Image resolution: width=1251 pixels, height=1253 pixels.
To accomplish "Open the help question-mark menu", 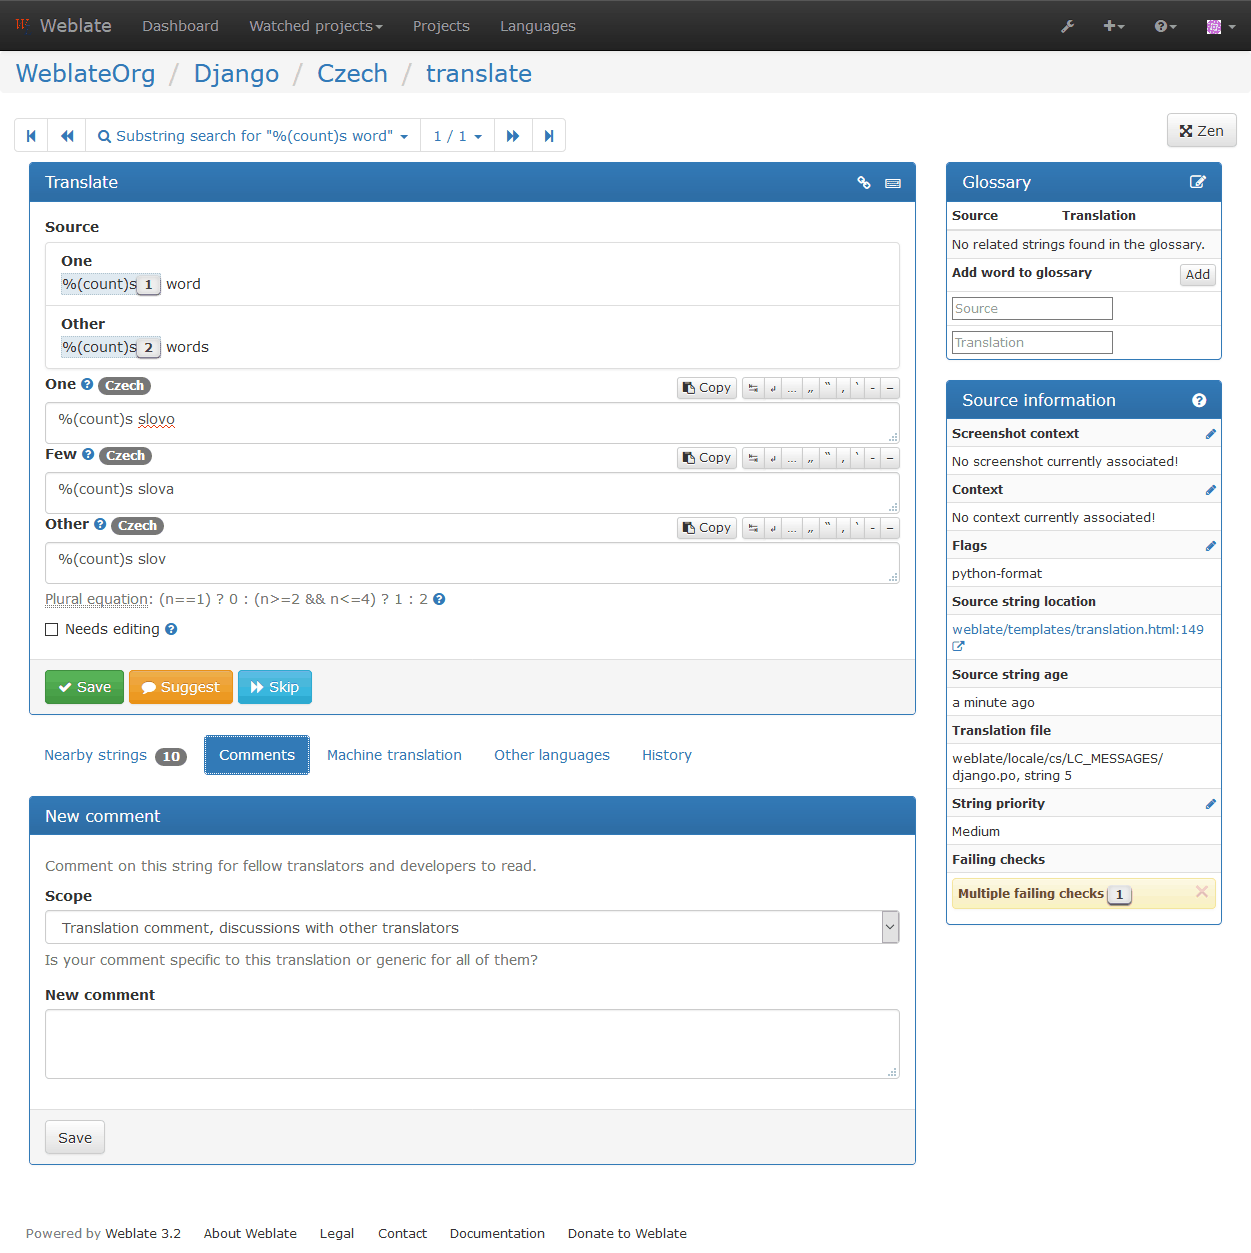I will coord(1165,26).
